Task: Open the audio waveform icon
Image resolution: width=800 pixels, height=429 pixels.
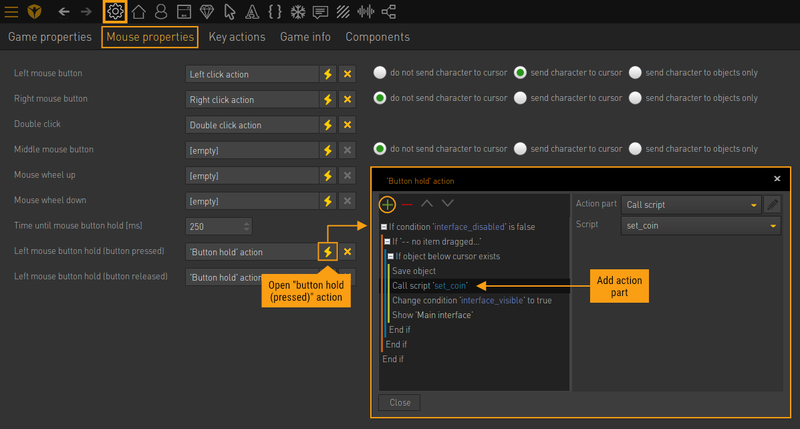Action: 366,11
